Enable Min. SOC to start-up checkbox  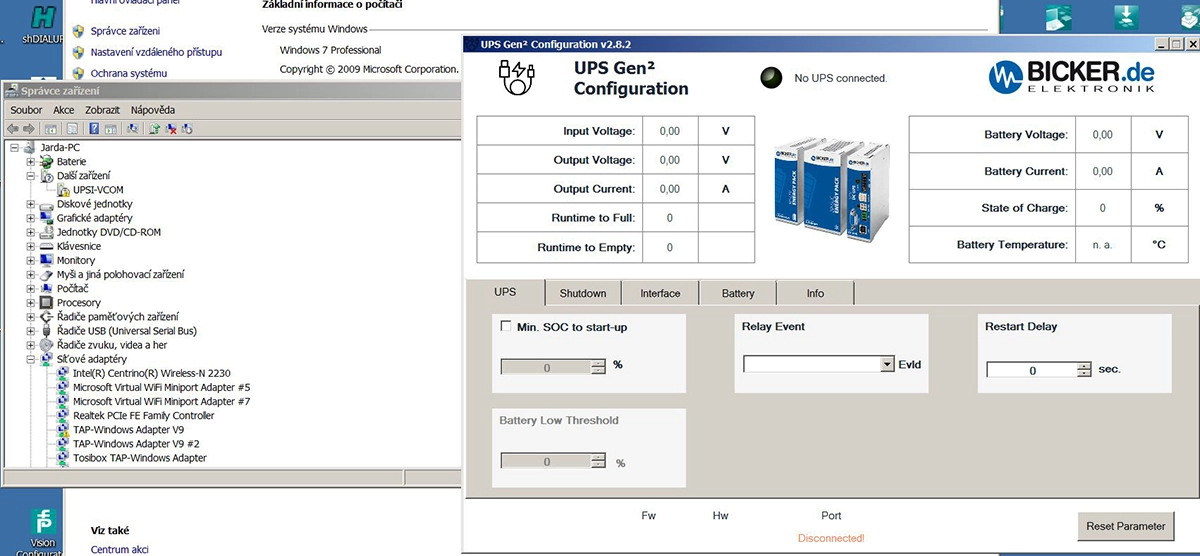[x=505, y=326]
